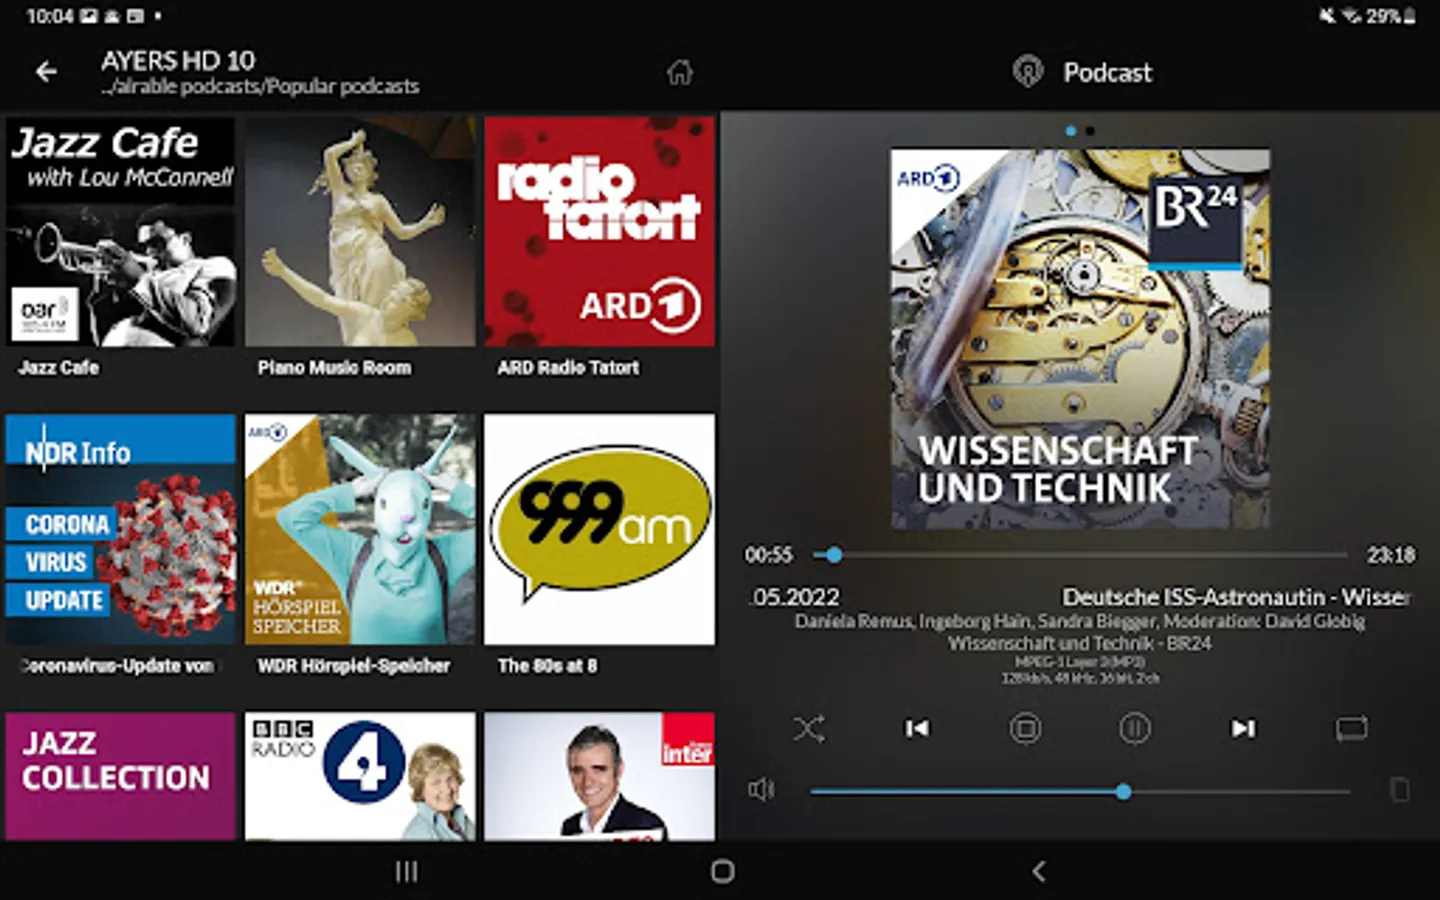Skip to previous track

[916, 728]
